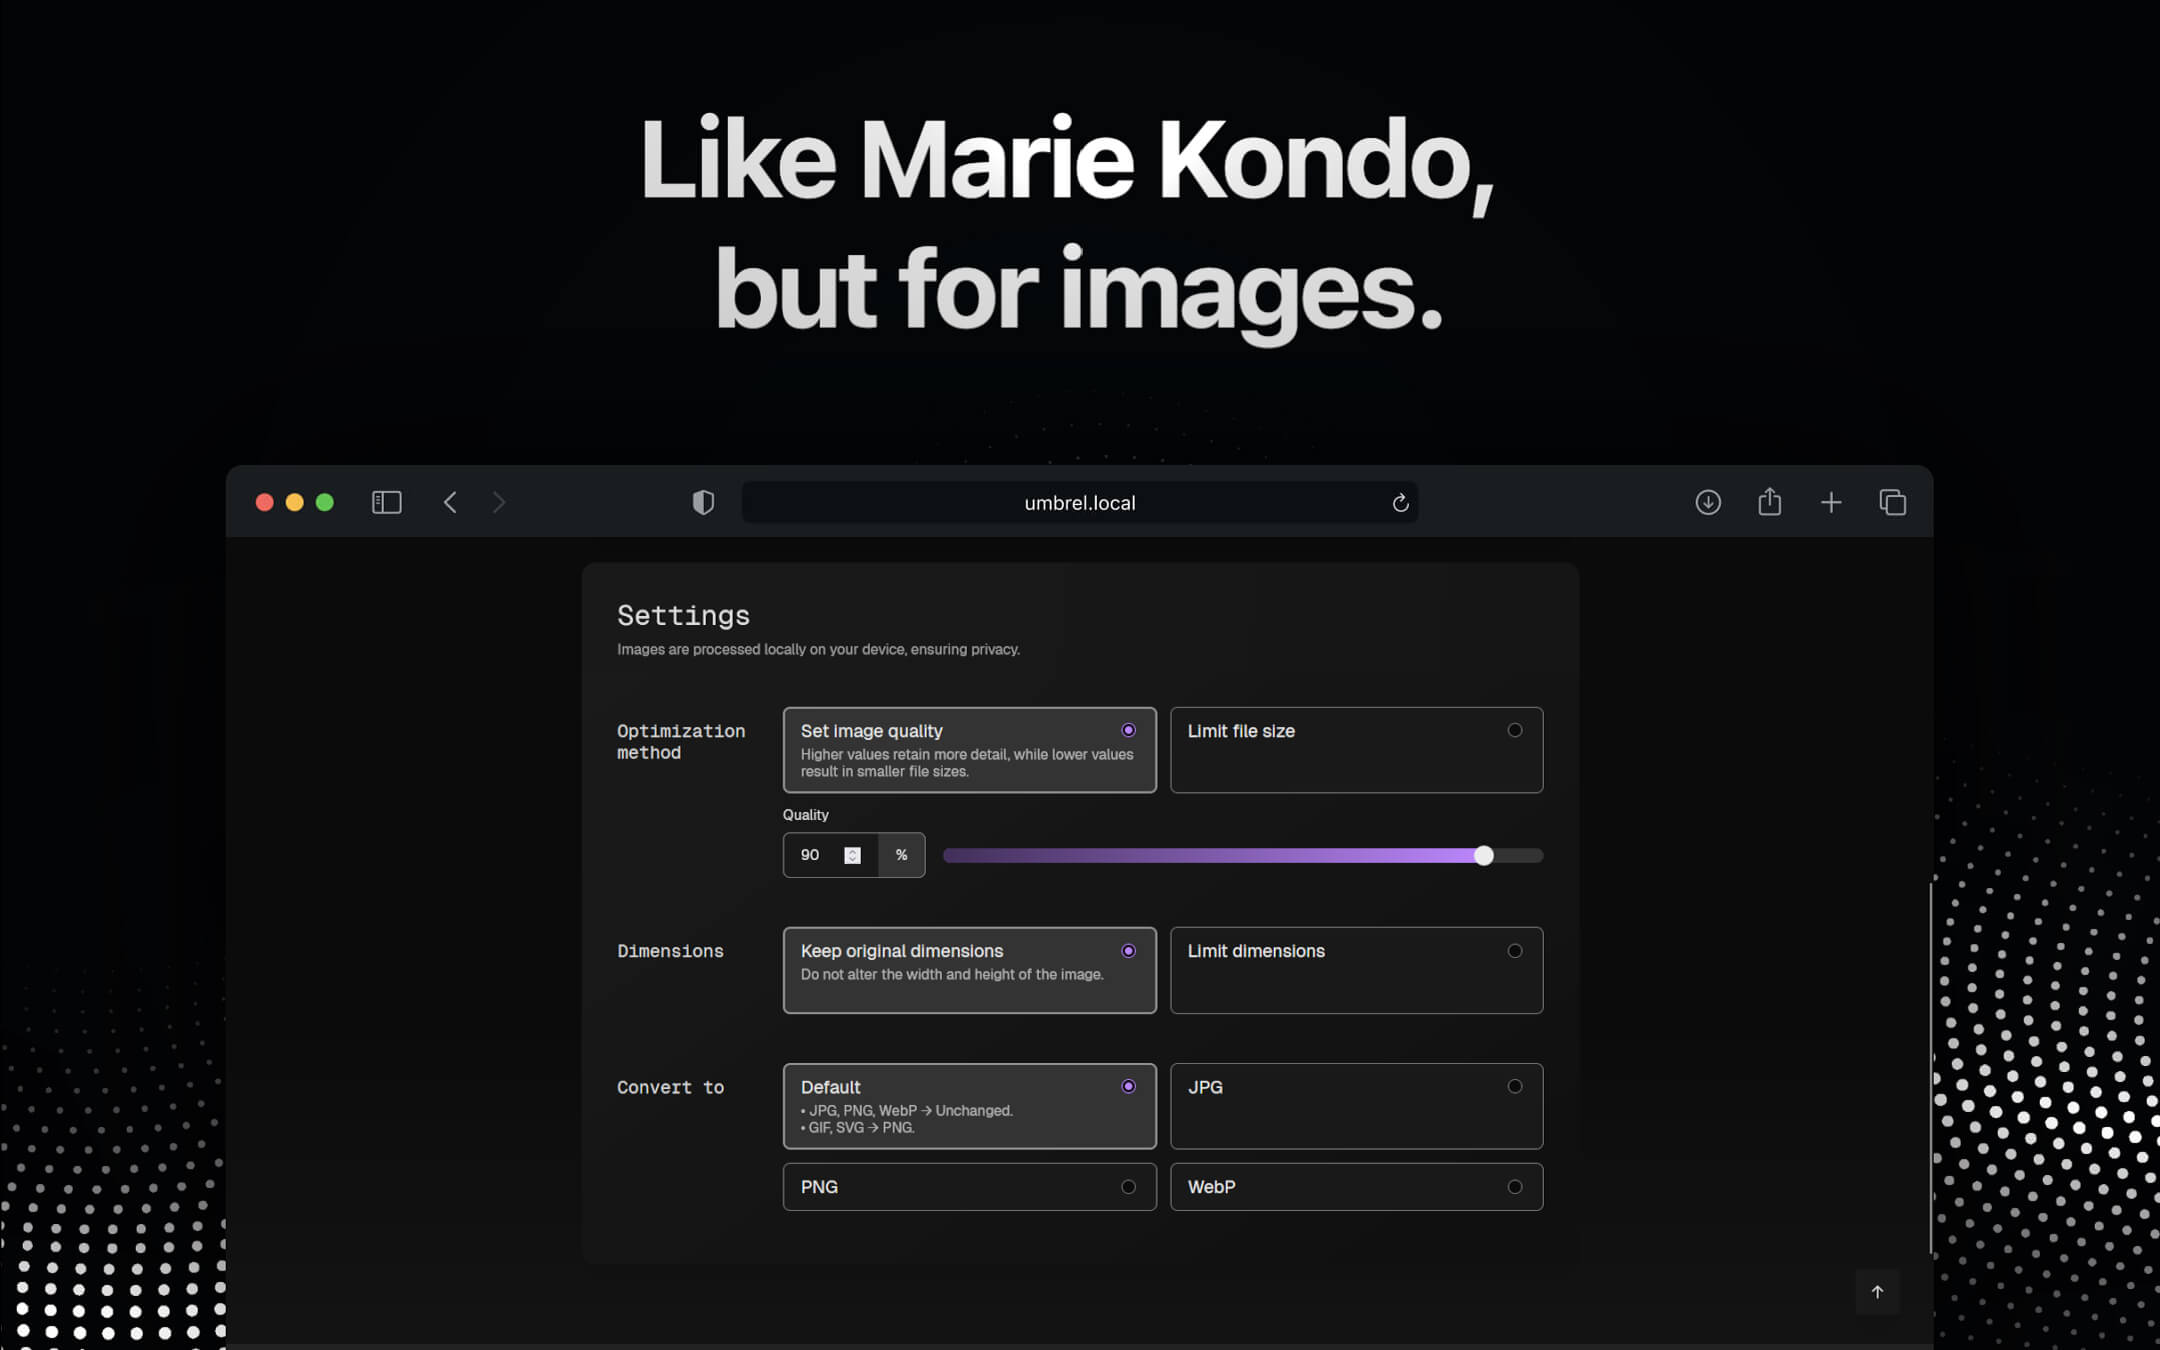Click the quality stepper up arrow
Image resolution: width=2160 pixels, height=1350 pixels.
[852, 850]
